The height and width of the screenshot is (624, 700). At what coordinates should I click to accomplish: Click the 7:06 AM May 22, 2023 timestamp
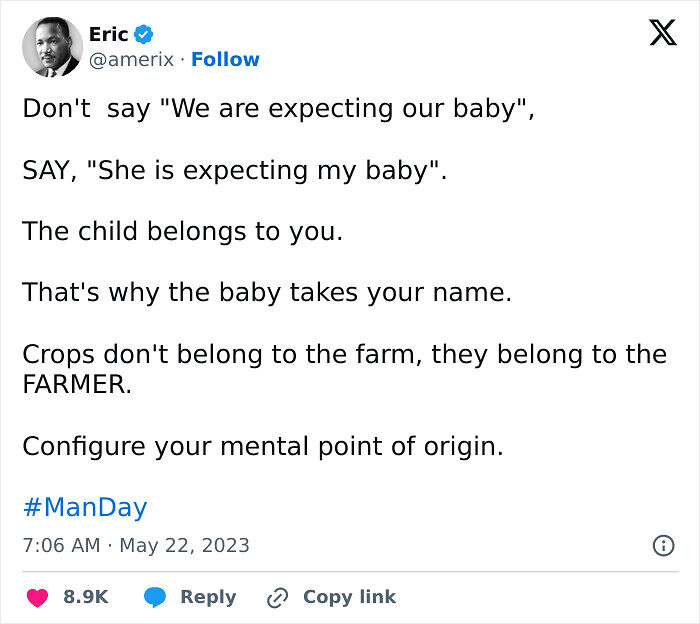tap(136, 545)
